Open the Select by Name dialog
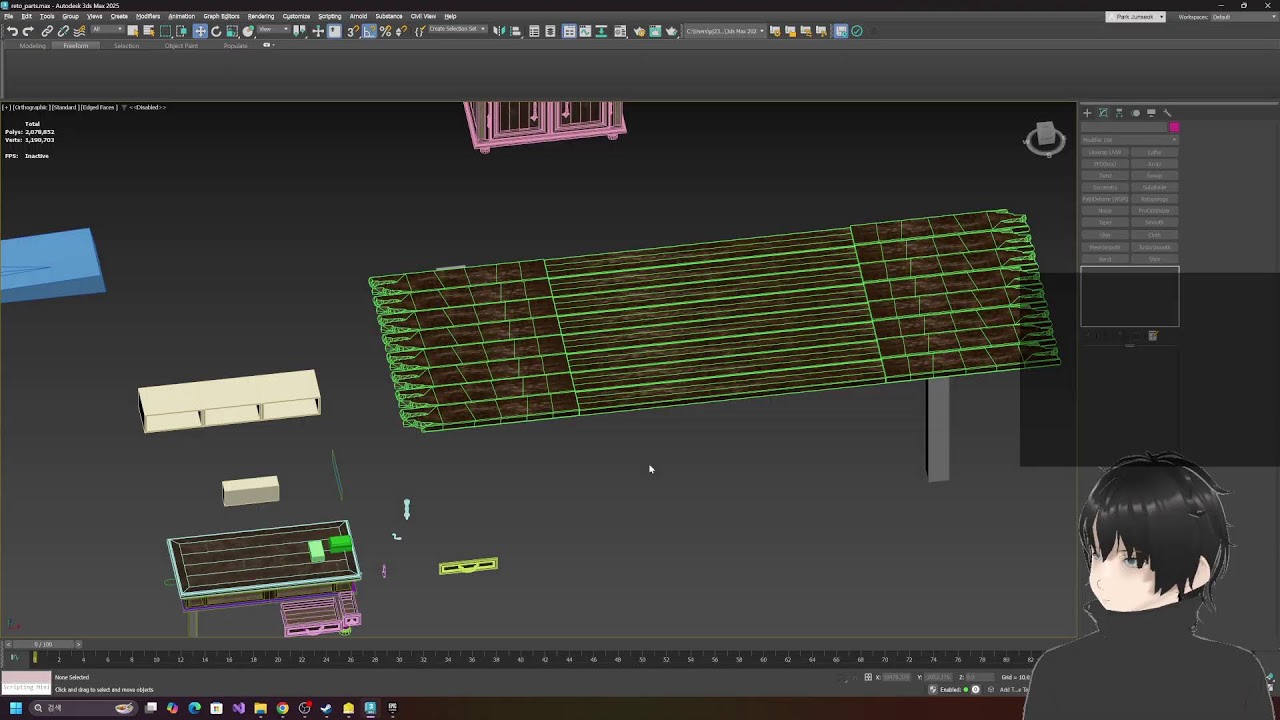The image size is (1280, 720). tap(149, 31)
